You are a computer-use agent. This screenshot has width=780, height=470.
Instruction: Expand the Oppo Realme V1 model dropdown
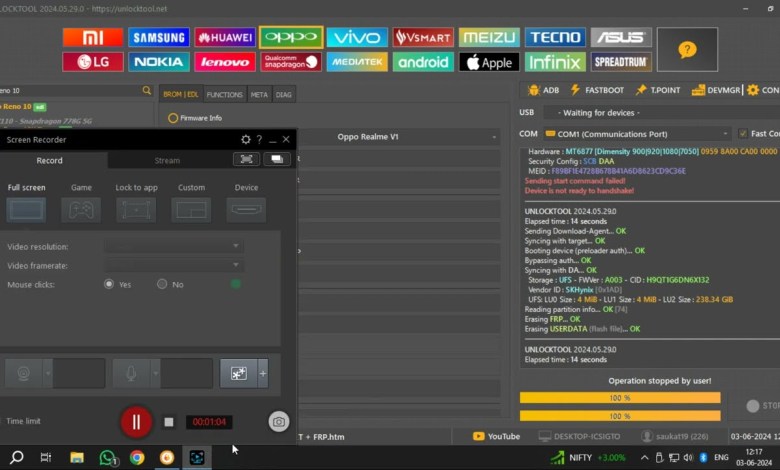pyautogui.click(x=494, y=137)
